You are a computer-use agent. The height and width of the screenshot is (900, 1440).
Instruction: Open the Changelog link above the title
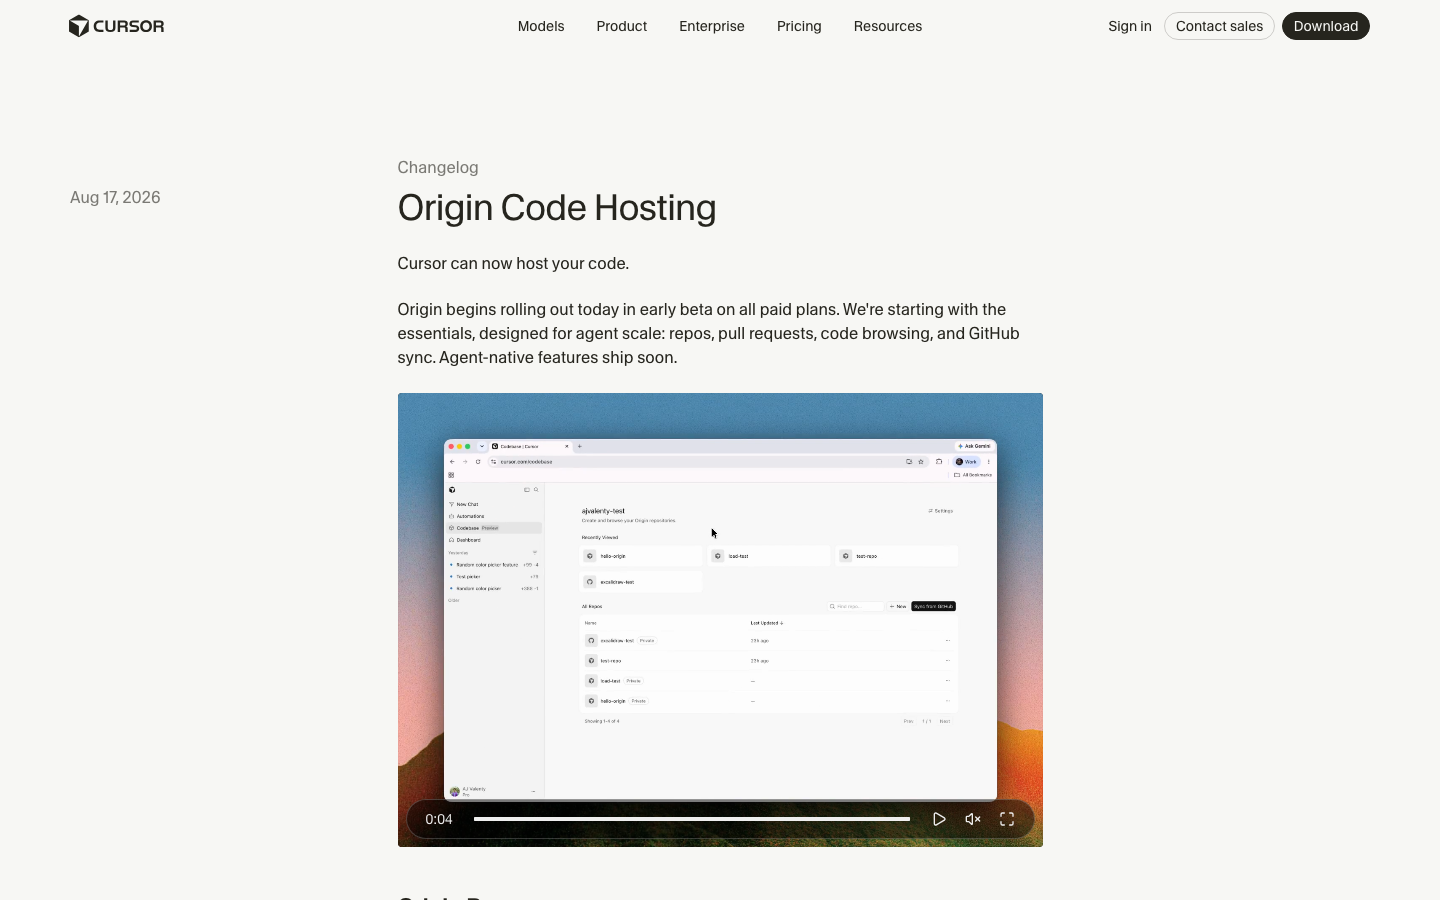(438, 167)
